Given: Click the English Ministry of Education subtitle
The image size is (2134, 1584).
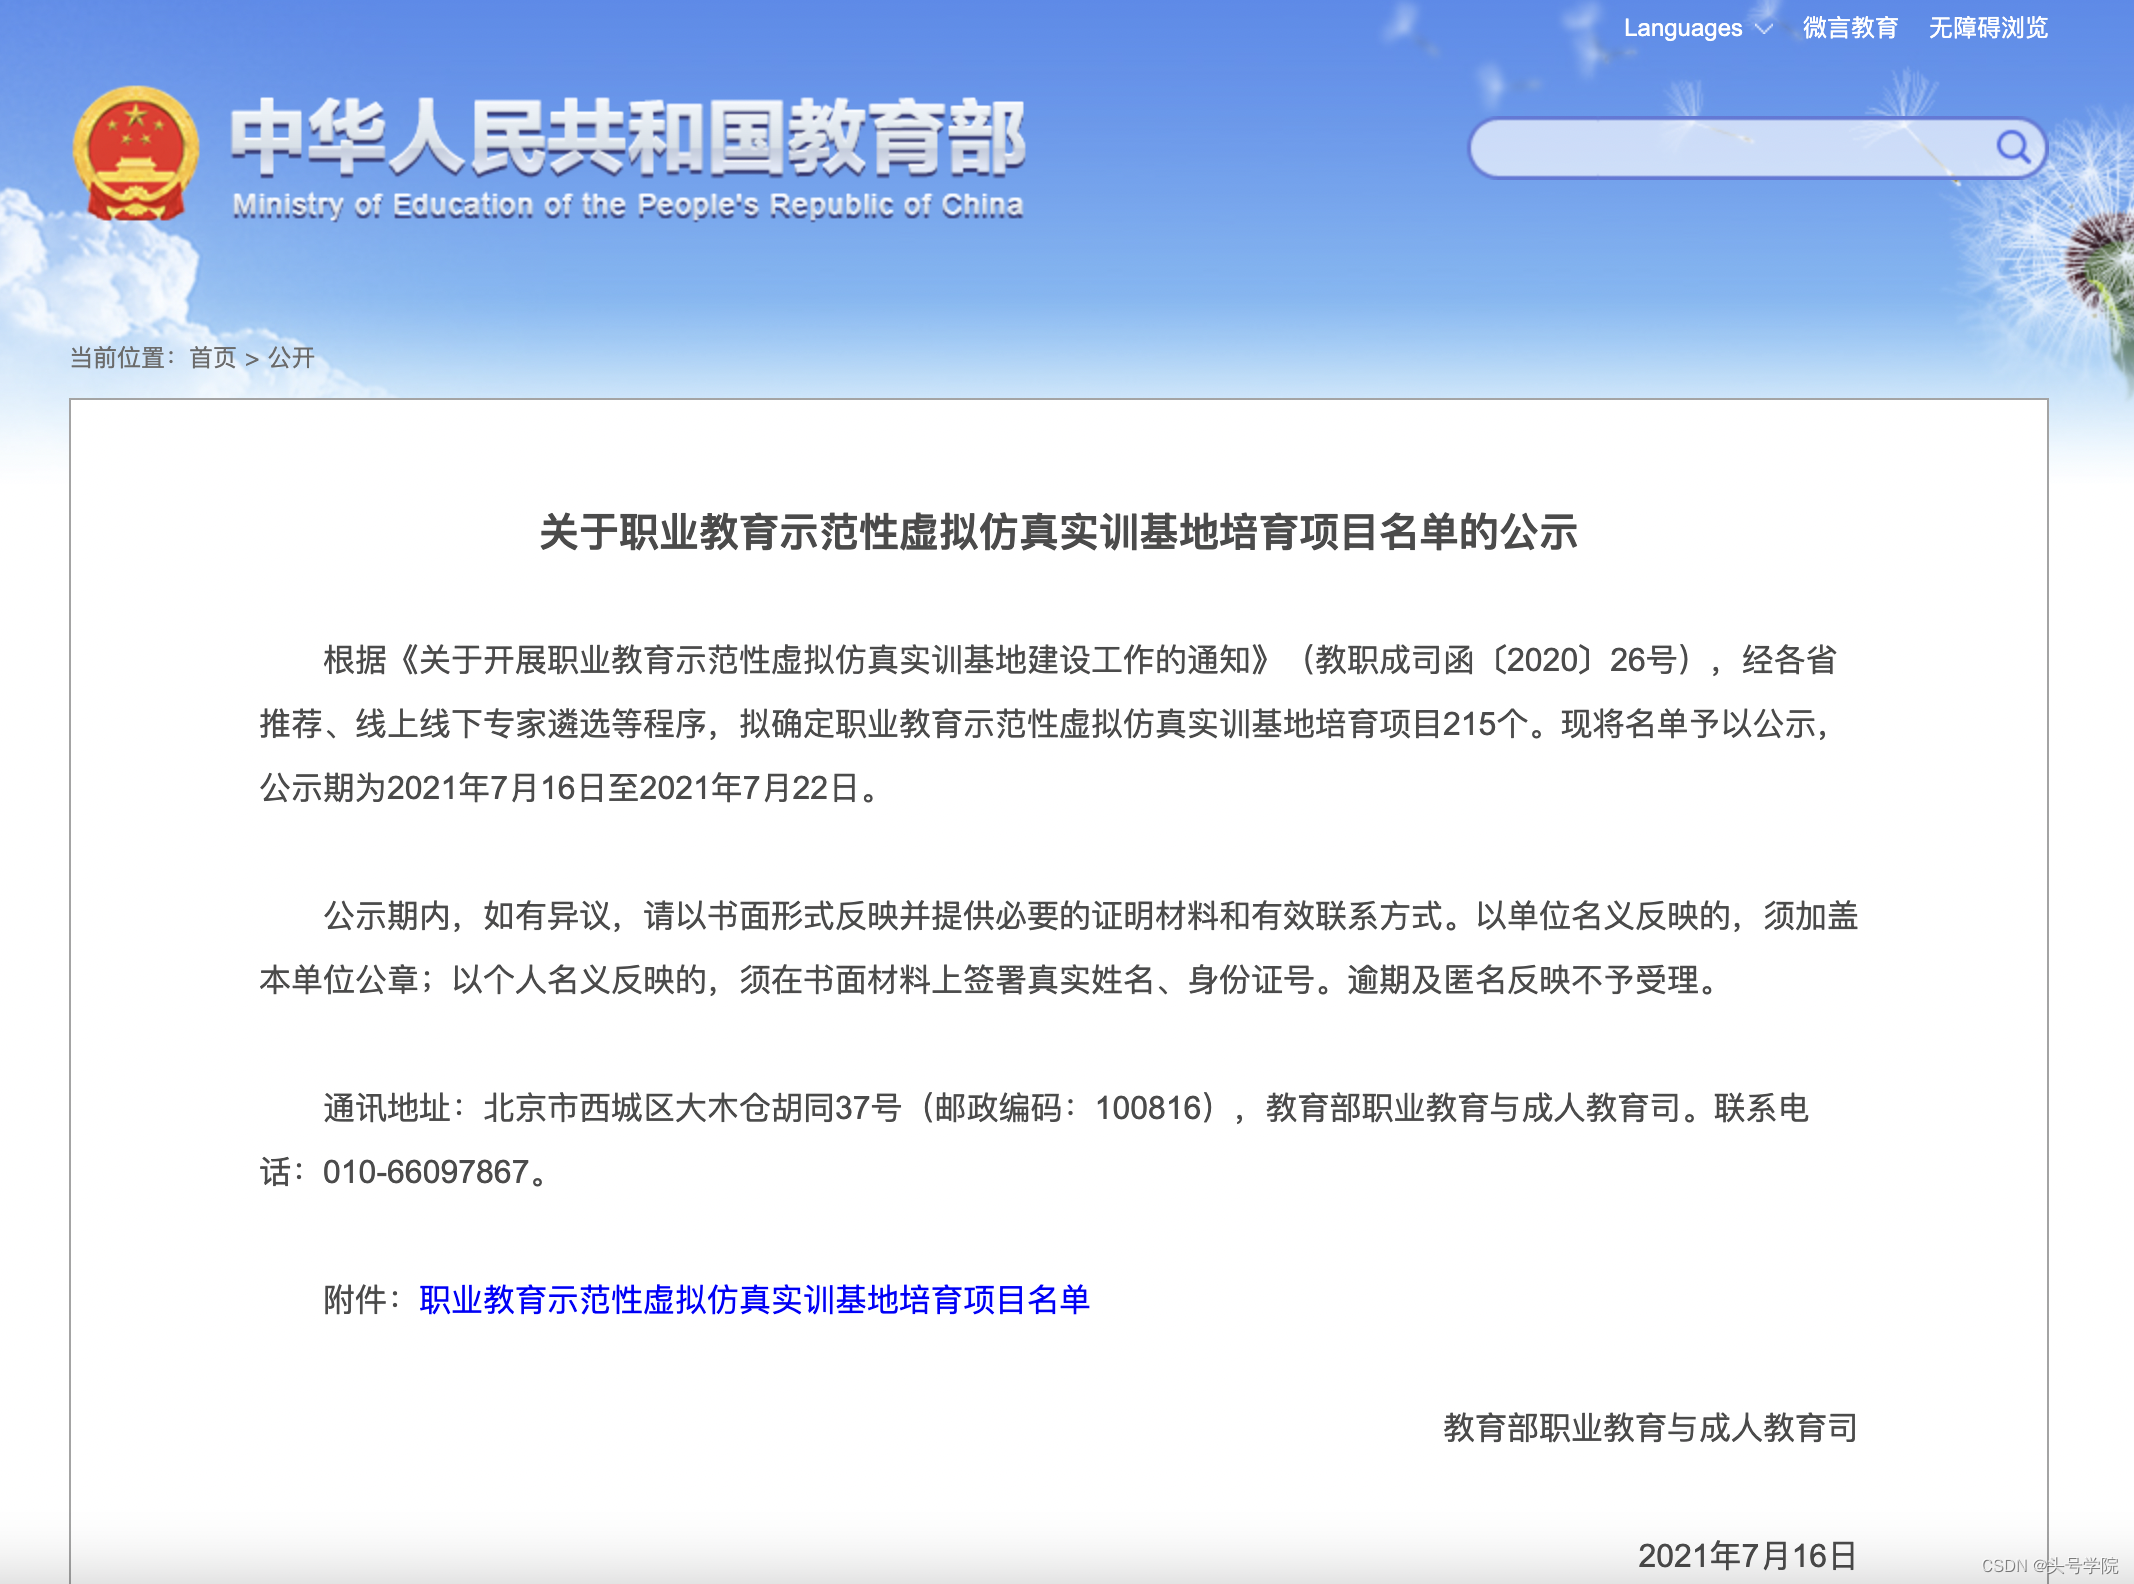Looking at the screenshot, I should (628, 205).
